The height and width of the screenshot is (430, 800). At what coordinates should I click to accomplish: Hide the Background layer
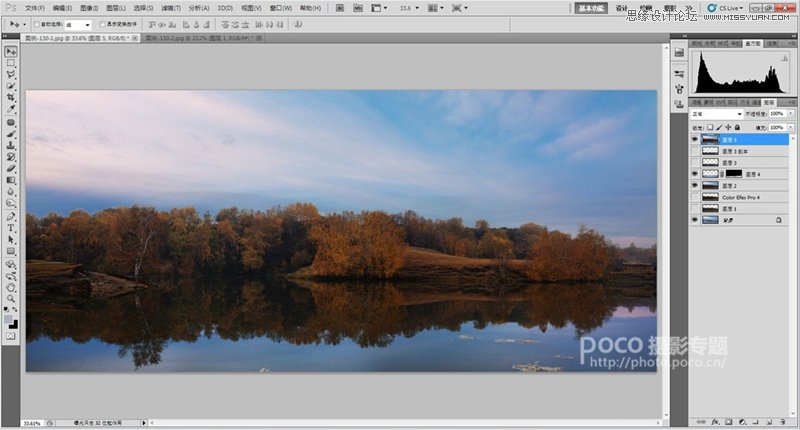[x=694, y=220]
